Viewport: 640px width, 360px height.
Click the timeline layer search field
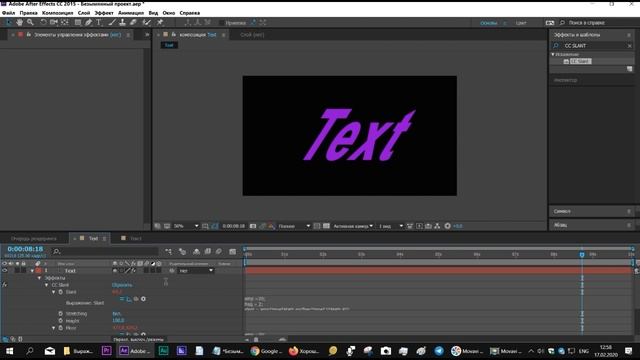point(105,251)
